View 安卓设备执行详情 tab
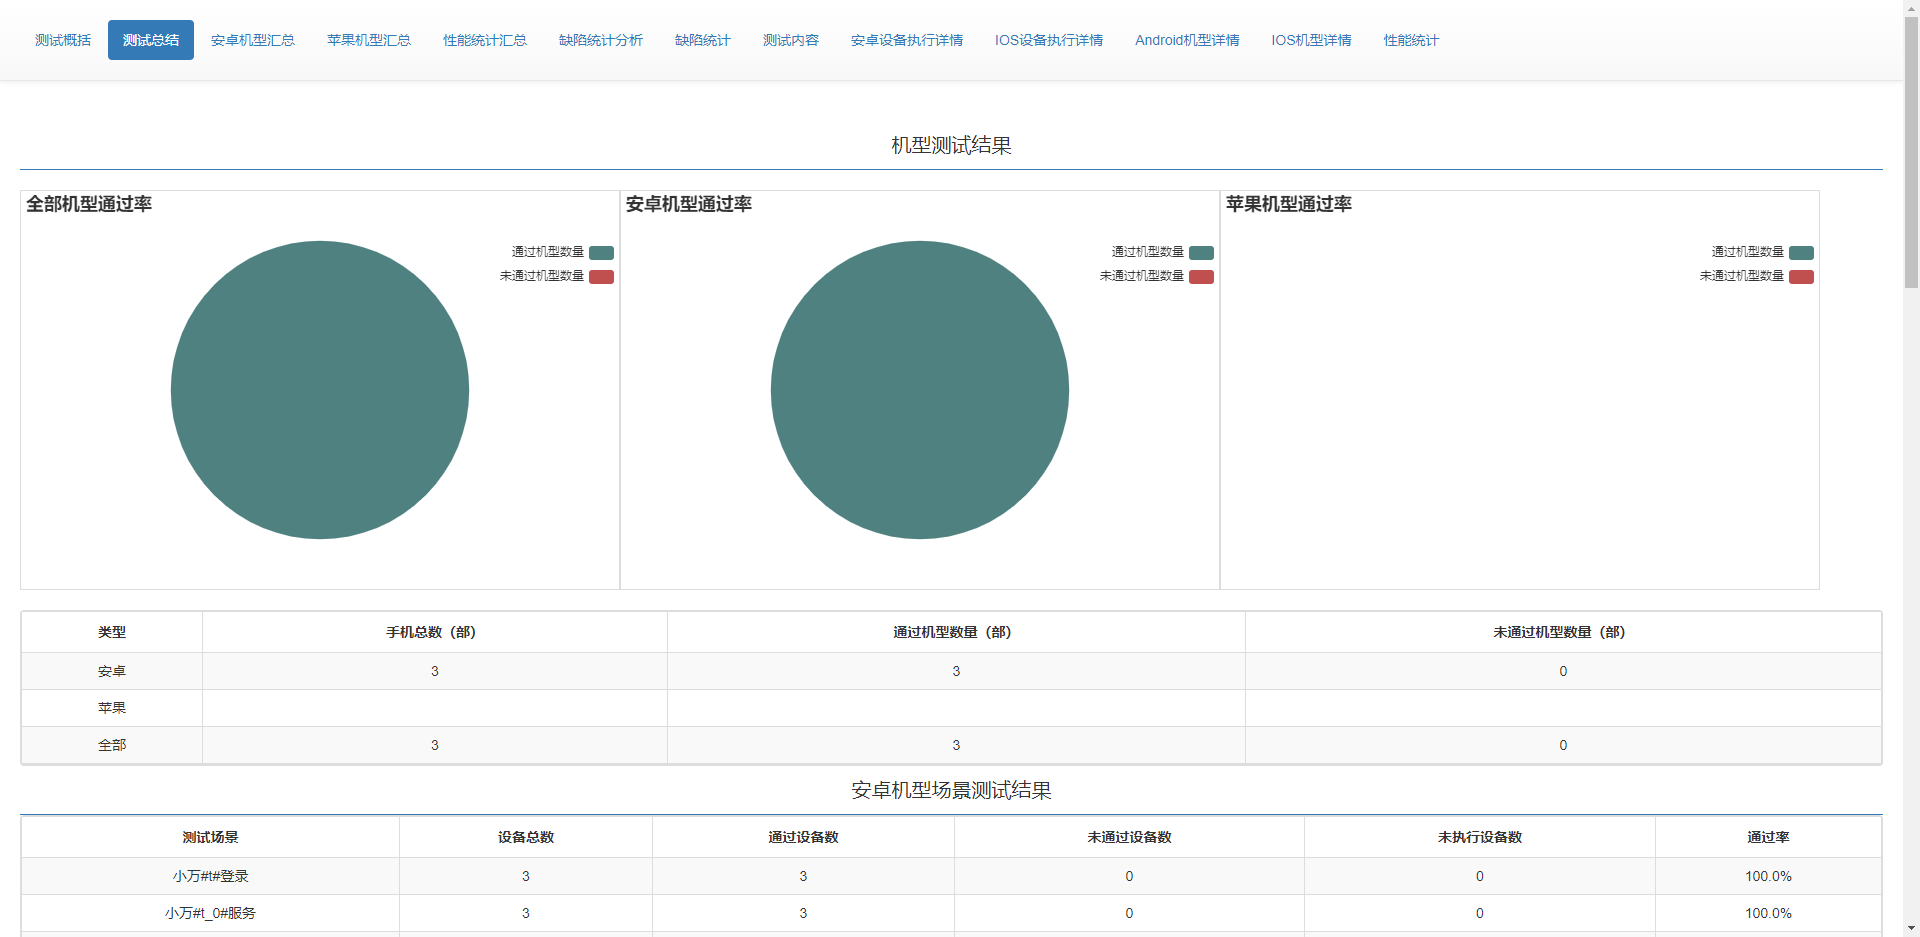The image size is (1920, 937). [906, 40]
